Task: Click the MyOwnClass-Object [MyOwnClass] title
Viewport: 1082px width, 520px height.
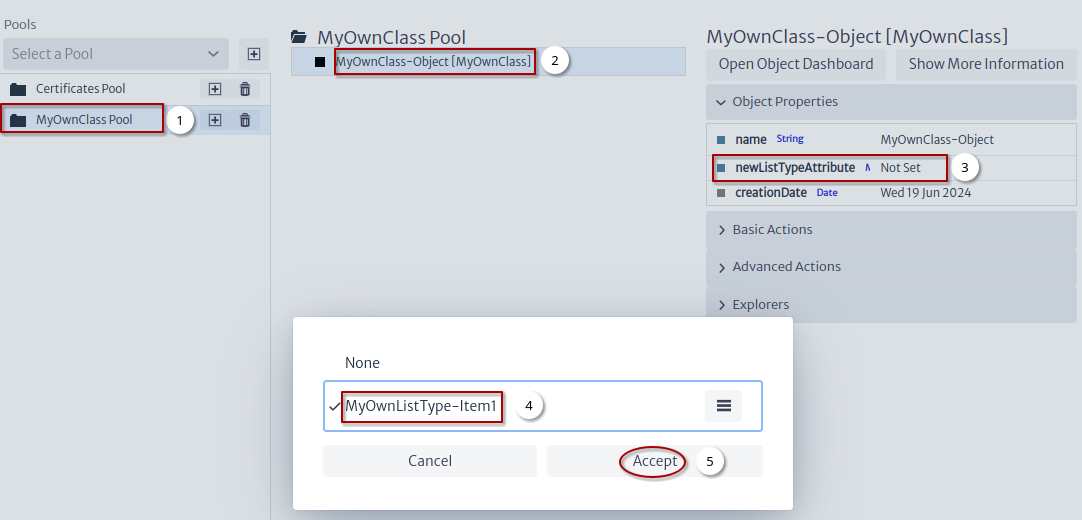Action: click(857, 37)
